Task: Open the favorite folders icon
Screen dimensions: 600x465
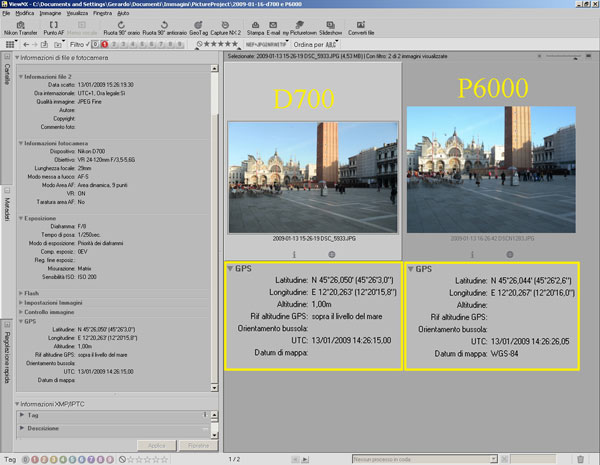Action: pos(58,44)
